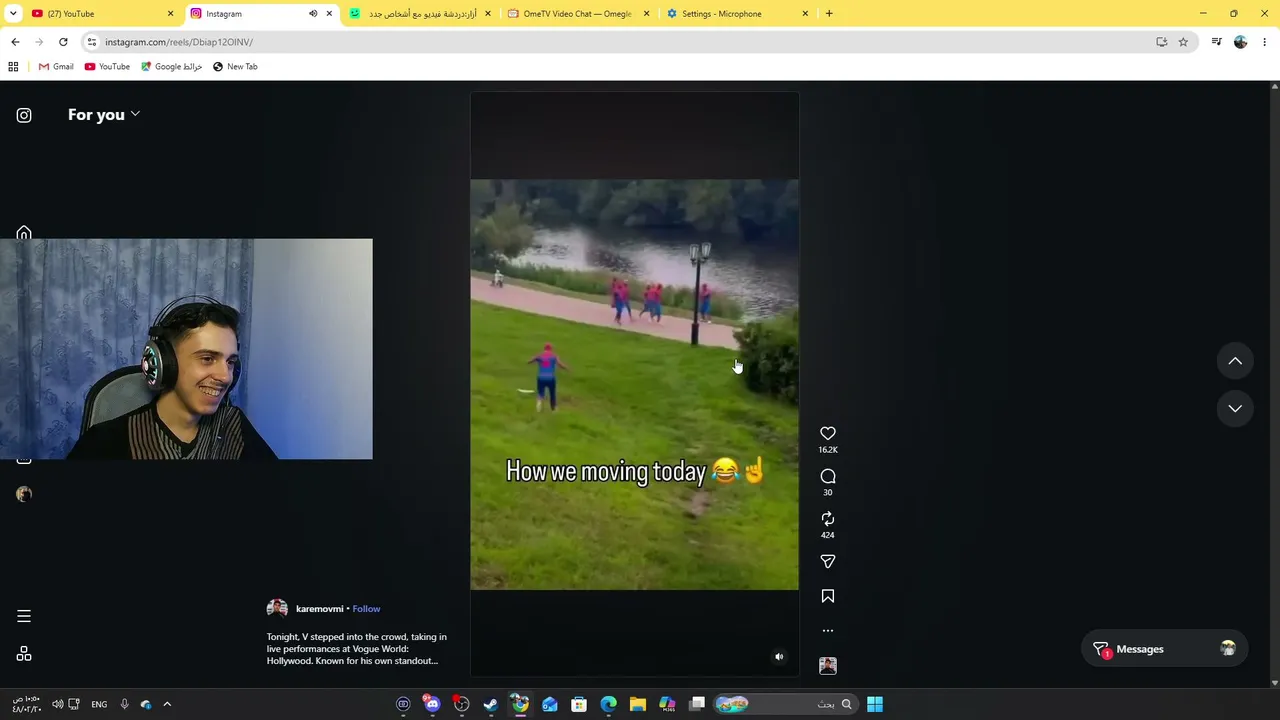Screen dimensions: 1280x720
Task: Mute the reel using the speaker button
Action: pos(779,657)
